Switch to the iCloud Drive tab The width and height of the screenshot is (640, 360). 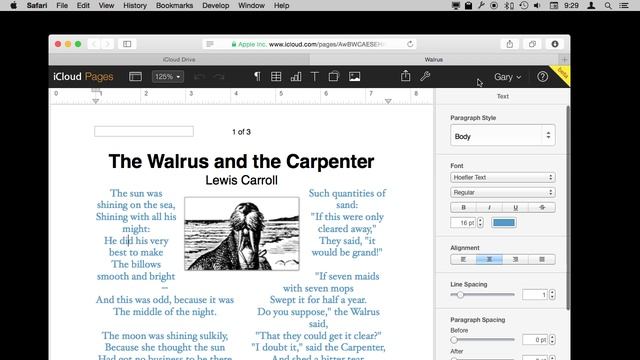coord(179,60)
